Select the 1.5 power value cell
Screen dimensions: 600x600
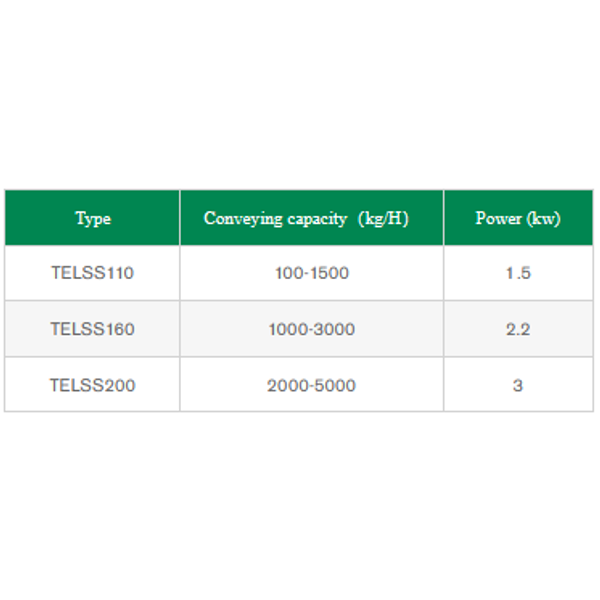coord(517,273)
